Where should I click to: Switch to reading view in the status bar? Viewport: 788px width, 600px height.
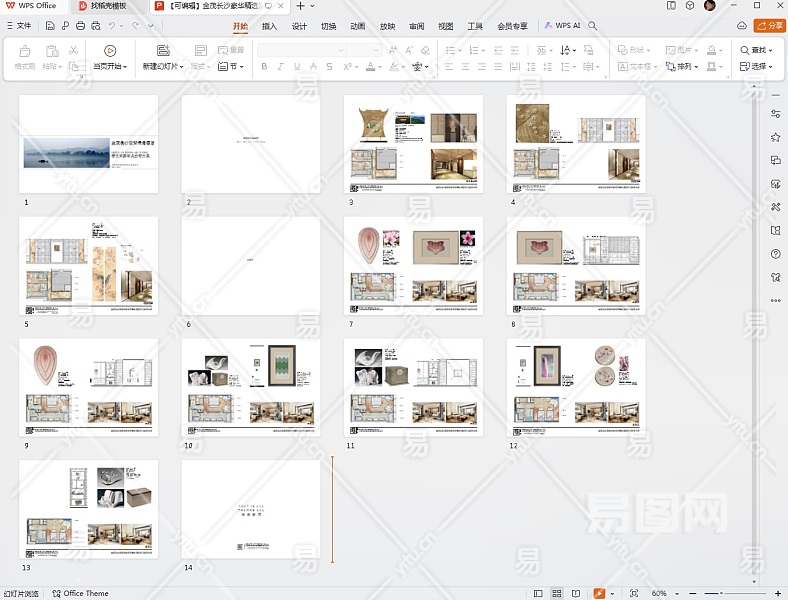click(576, 593)
